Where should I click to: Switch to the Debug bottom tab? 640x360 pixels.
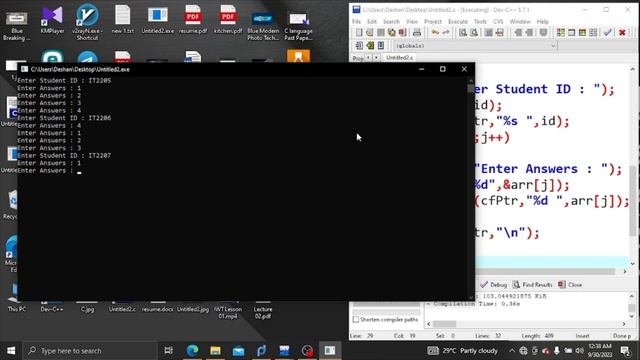point(493,284)
